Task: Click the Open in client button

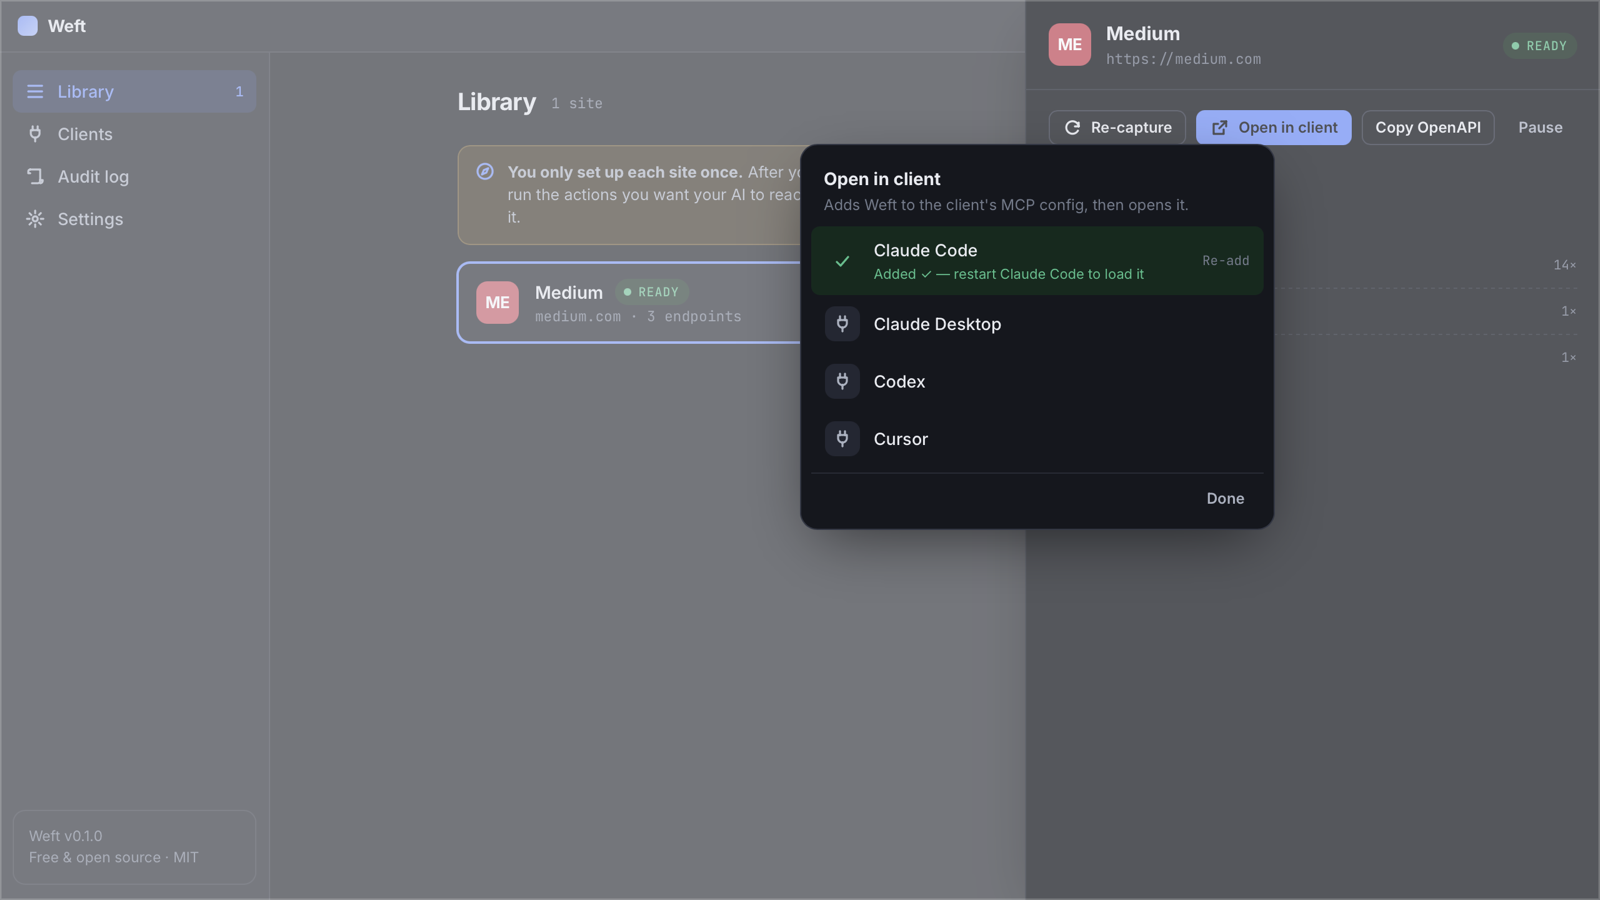Action: tap(1273, 127)
